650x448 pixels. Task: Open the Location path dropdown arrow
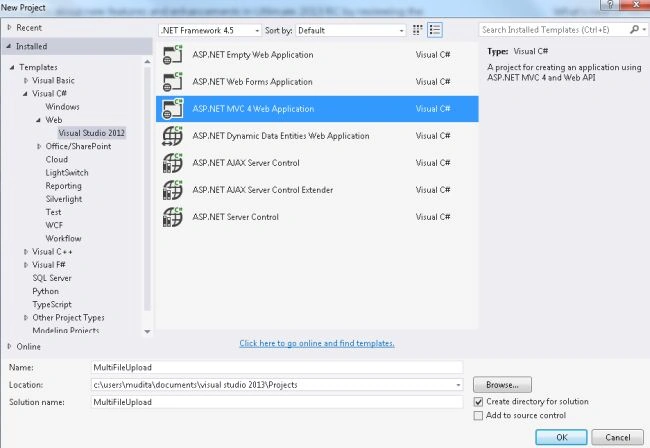[458, 385]
